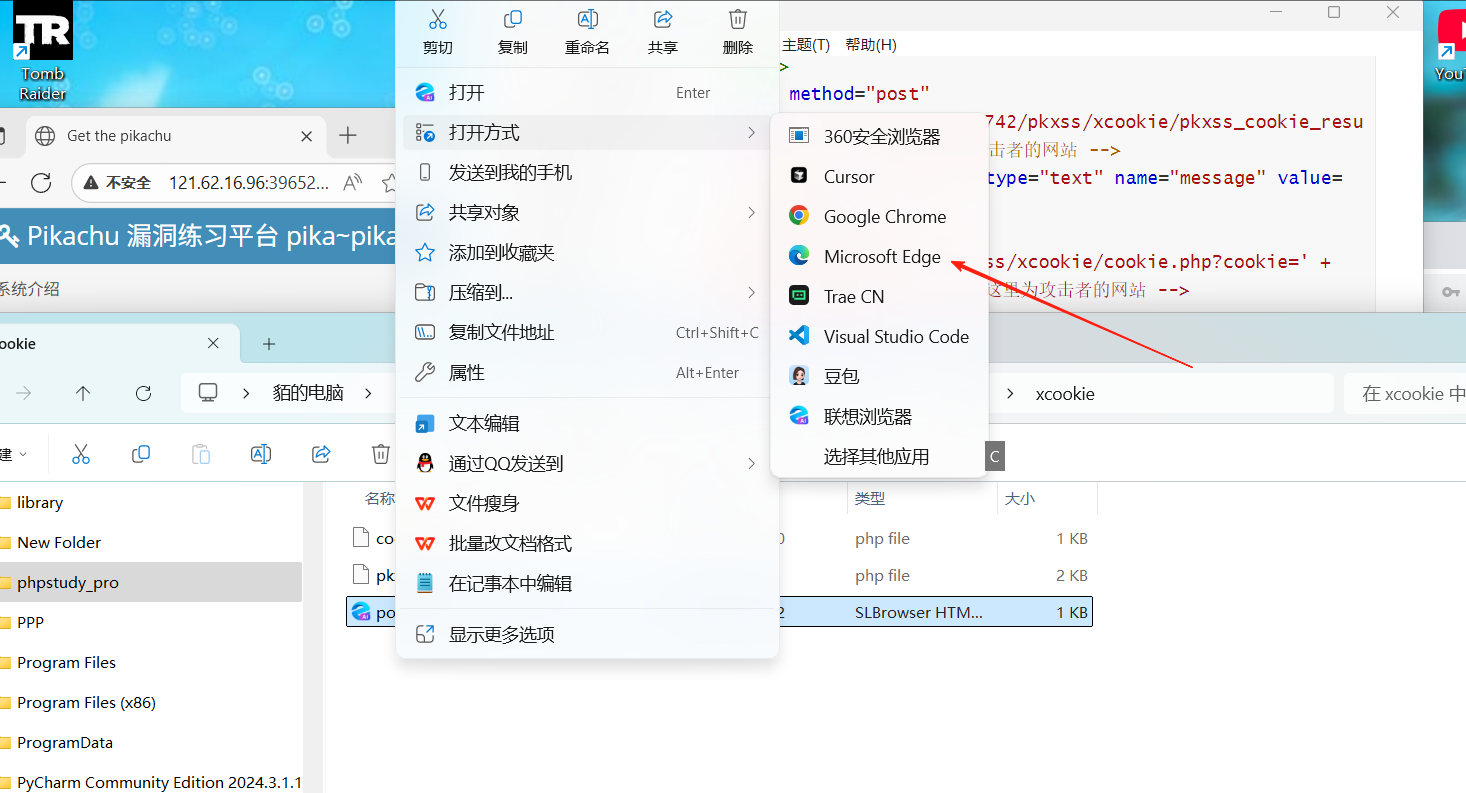1466x793 pixels.
Task: Add new tab in File Explorer
Action: [268, 343]
